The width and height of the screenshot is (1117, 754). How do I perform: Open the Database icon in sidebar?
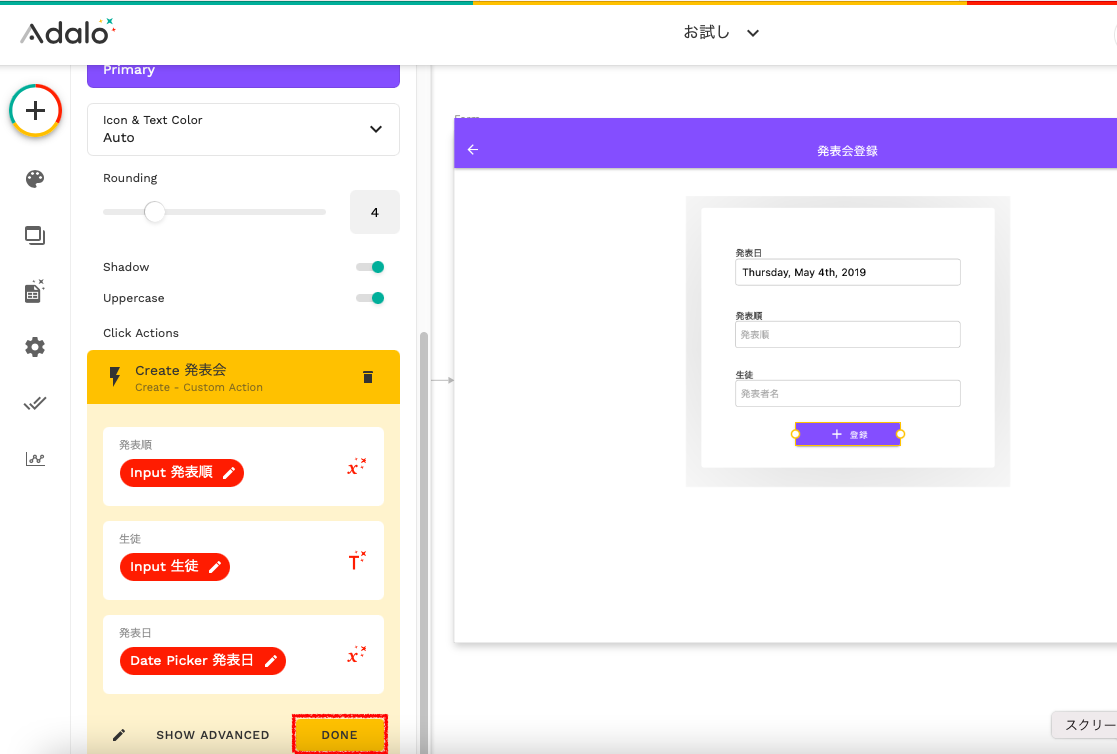pyautogui.click(x=35, y=291)
